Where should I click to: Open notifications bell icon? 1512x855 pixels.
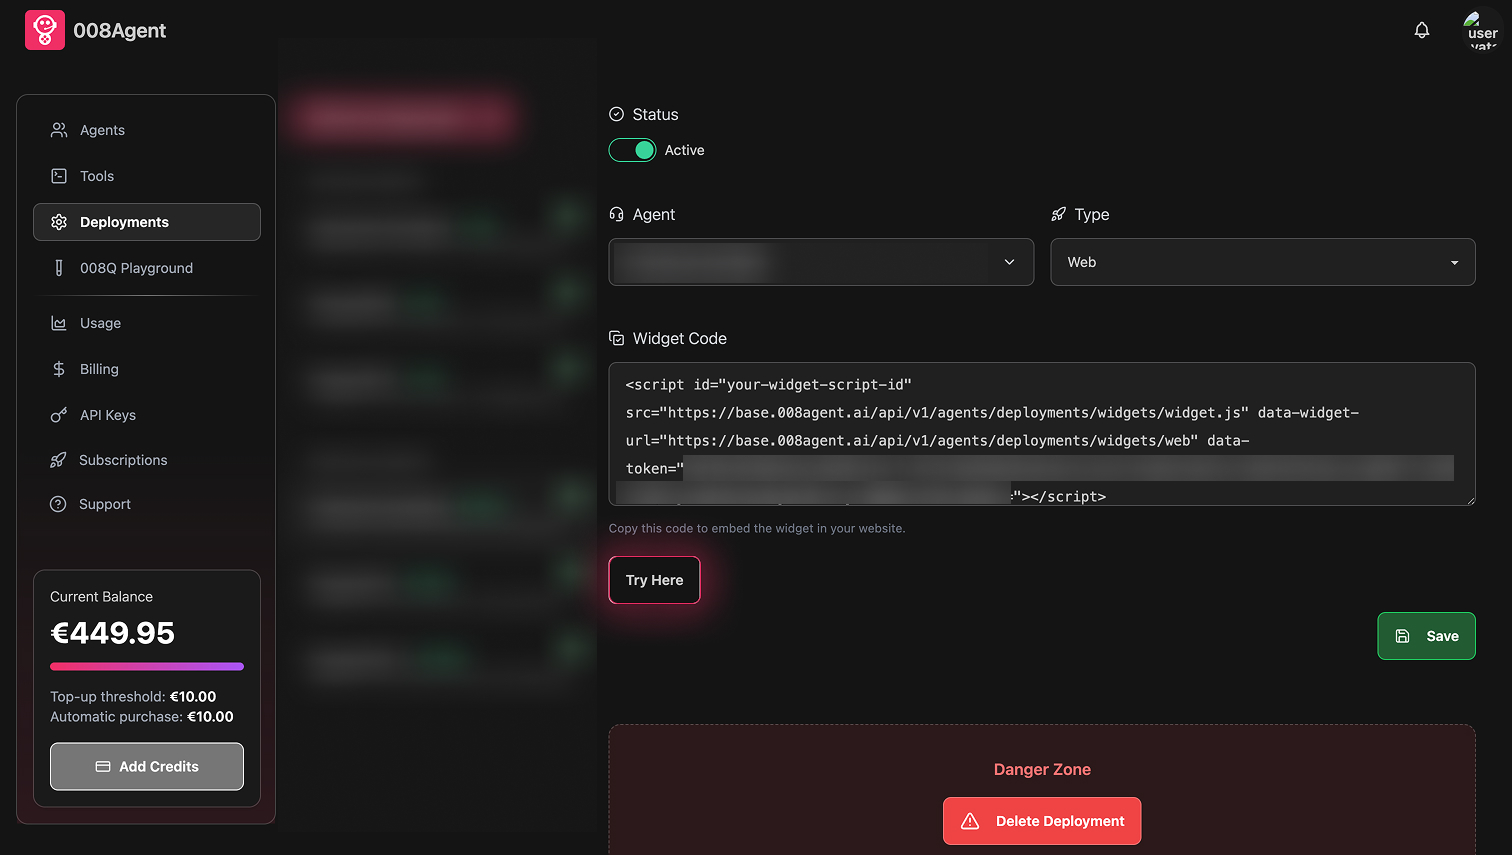pos(1421,30)
